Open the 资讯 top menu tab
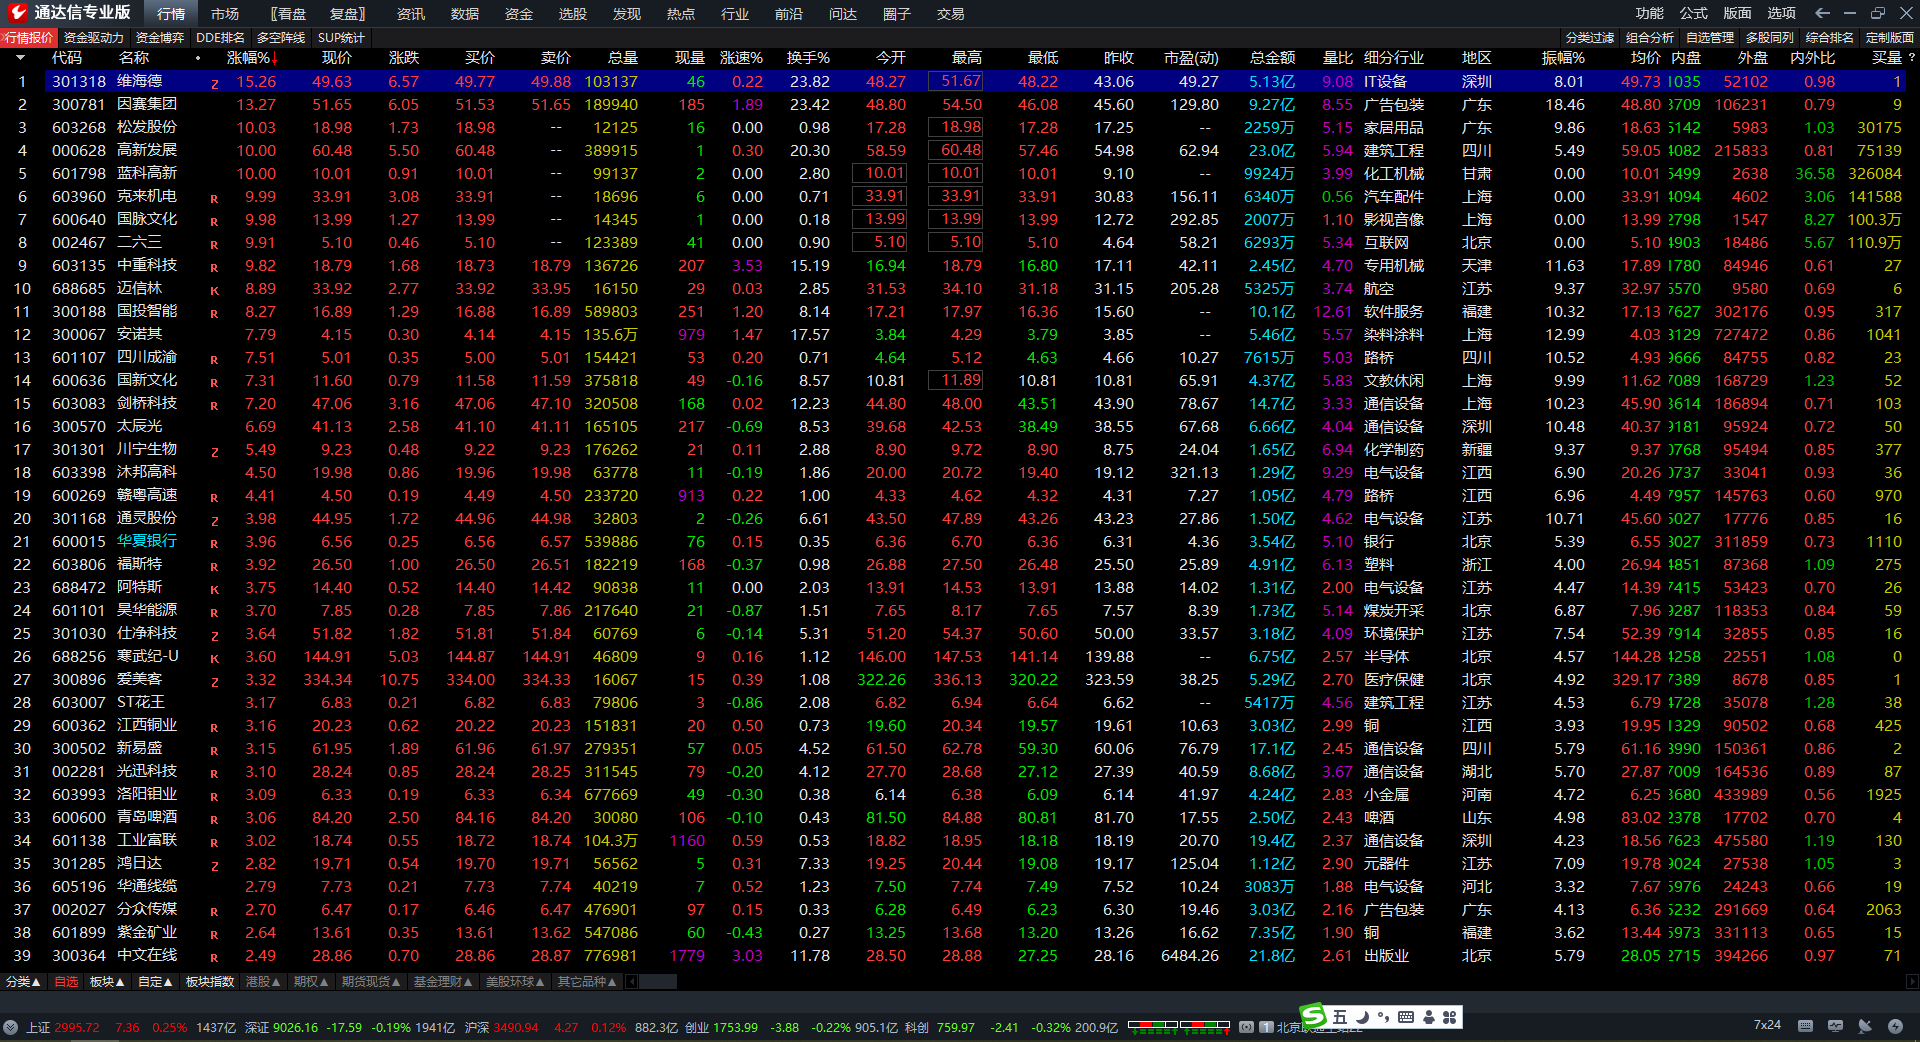 [x=411, y=14]
